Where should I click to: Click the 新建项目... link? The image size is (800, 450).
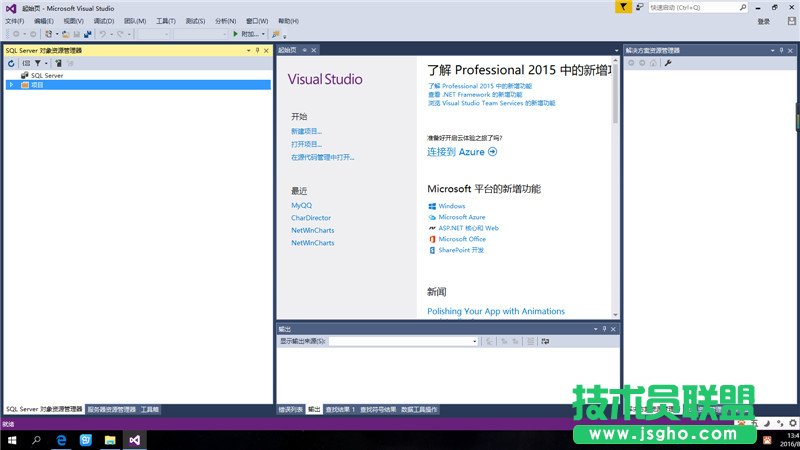(x=306, y=131)
